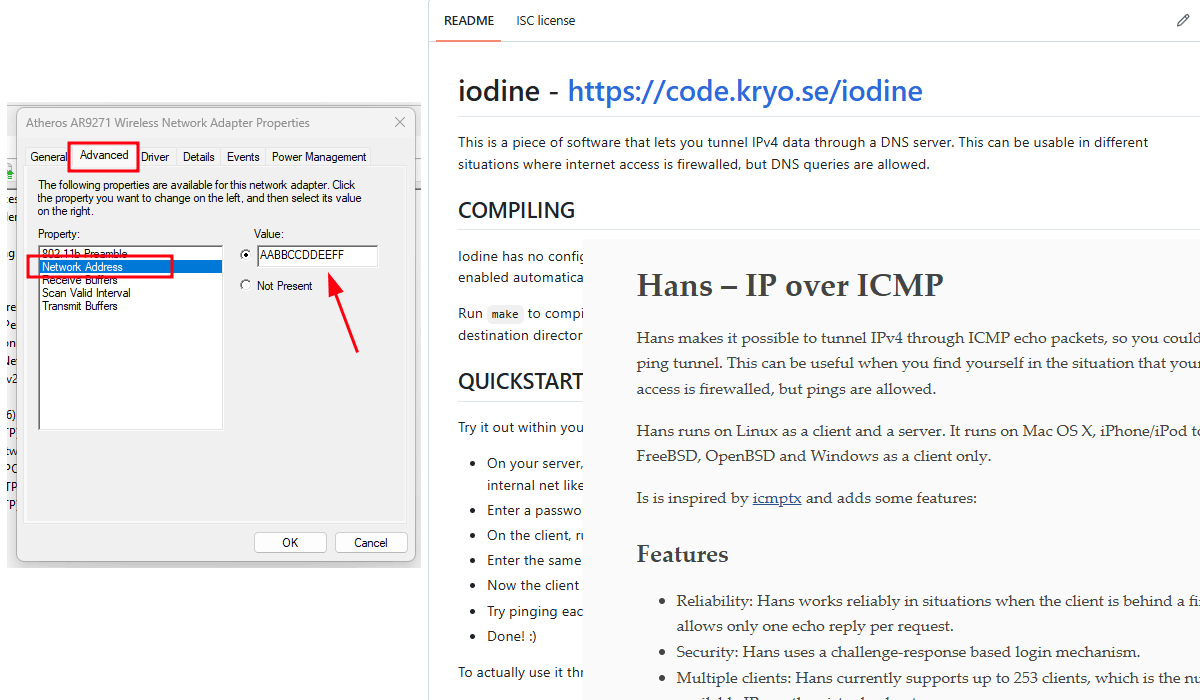The width and height of the screenshot is (1200, 700).
Task: Click the Features heading in Hans page
Action: pyautogui.click(x=683, y=554)
